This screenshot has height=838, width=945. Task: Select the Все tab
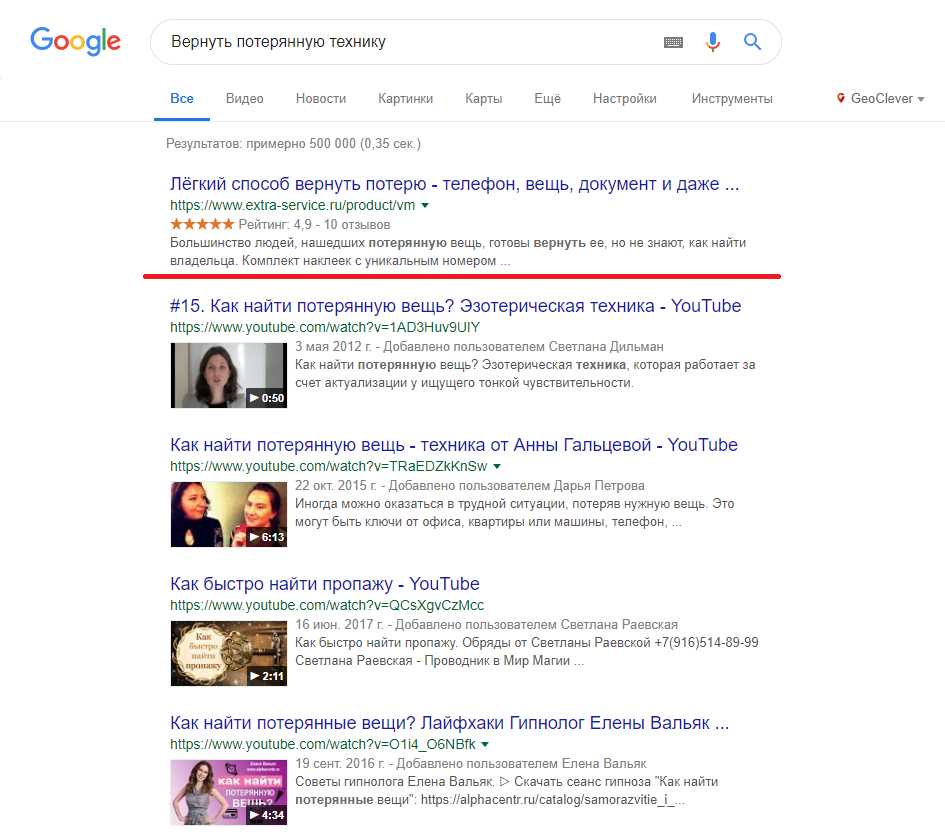point(181,99)
